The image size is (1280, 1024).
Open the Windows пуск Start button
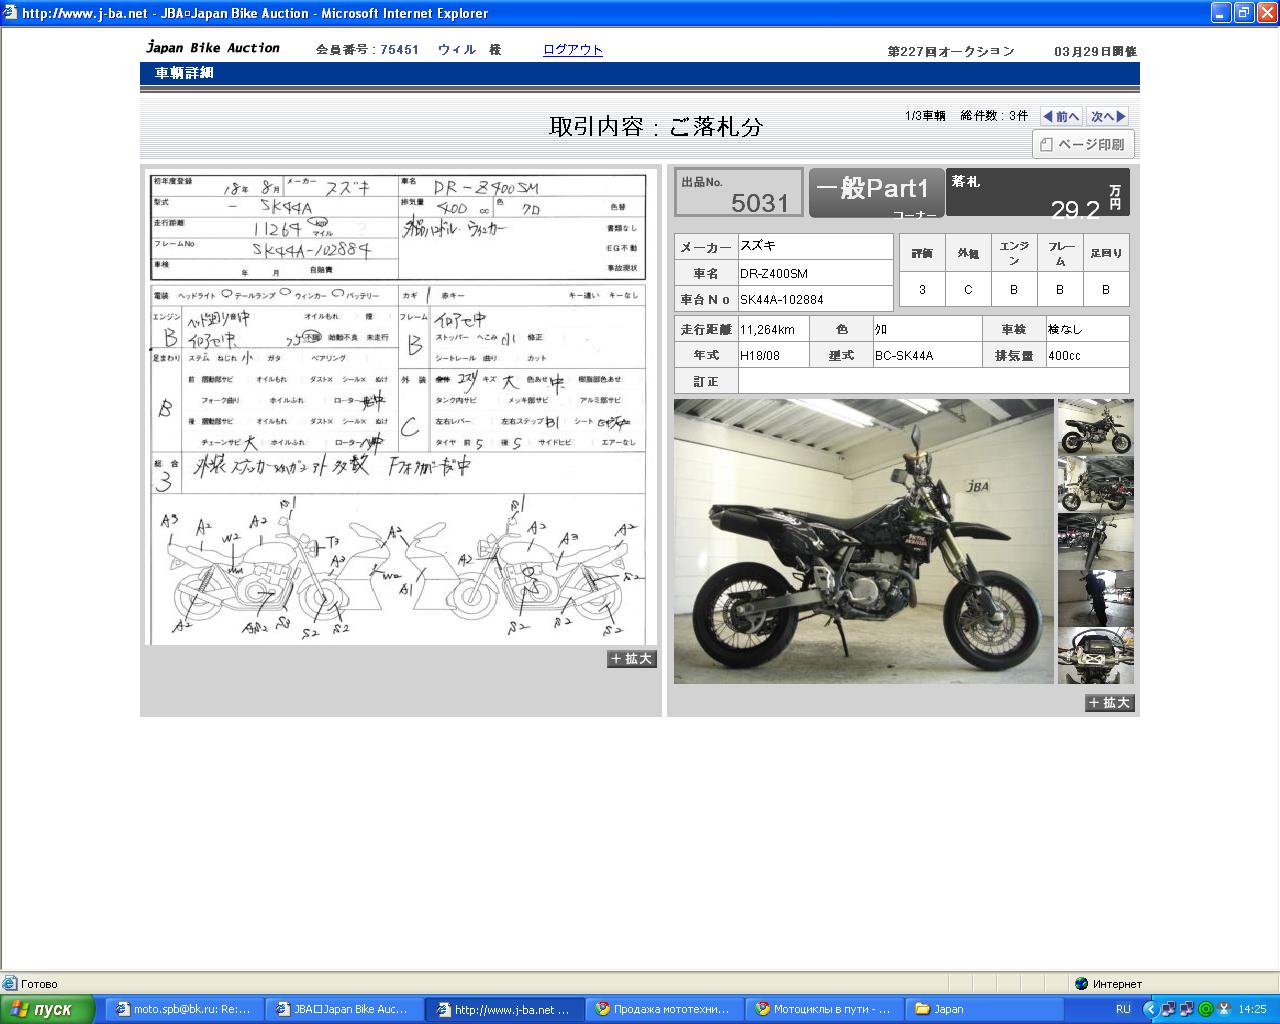pos(47,1009)
